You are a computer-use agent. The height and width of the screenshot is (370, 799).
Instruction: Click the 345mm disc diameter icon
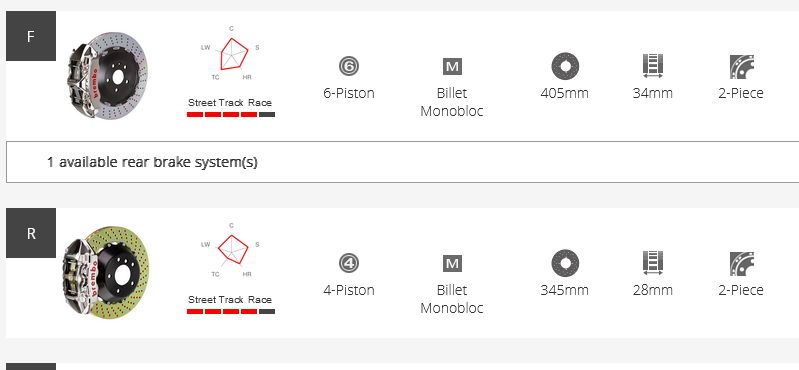pyautogui.click(x=565, y=263)
